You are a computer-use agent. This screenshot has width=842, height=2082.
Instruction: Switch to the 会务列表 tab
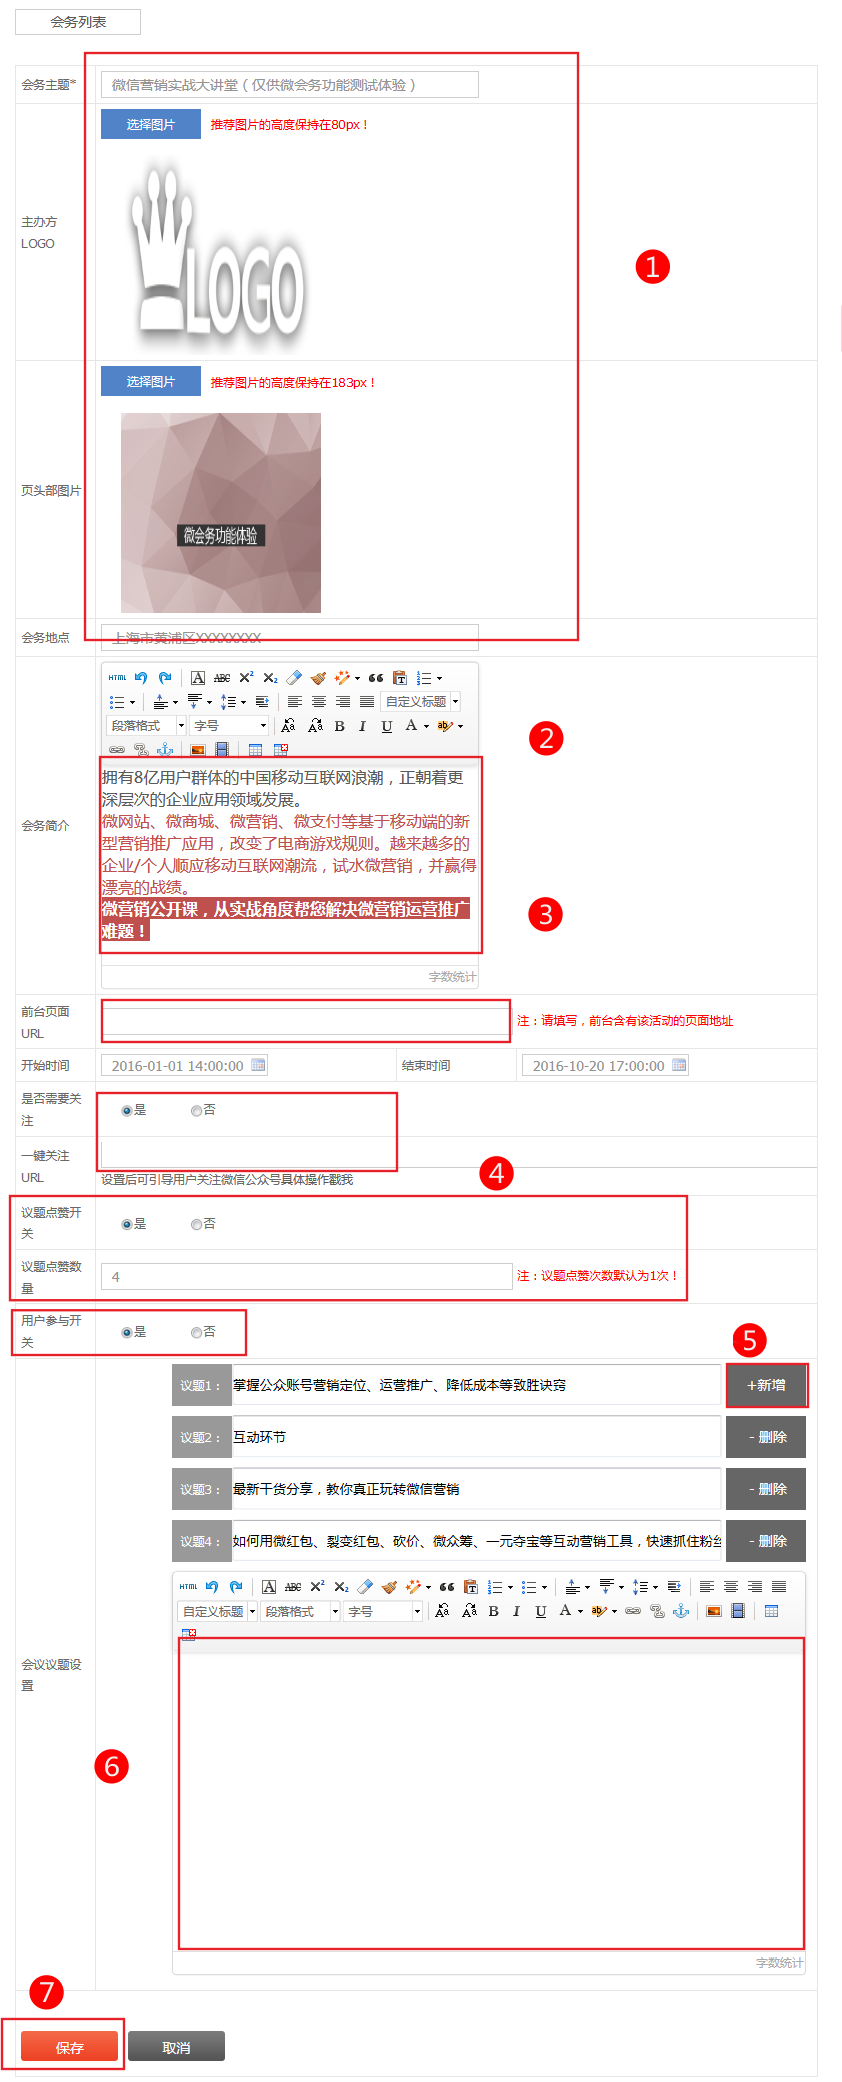78,22
